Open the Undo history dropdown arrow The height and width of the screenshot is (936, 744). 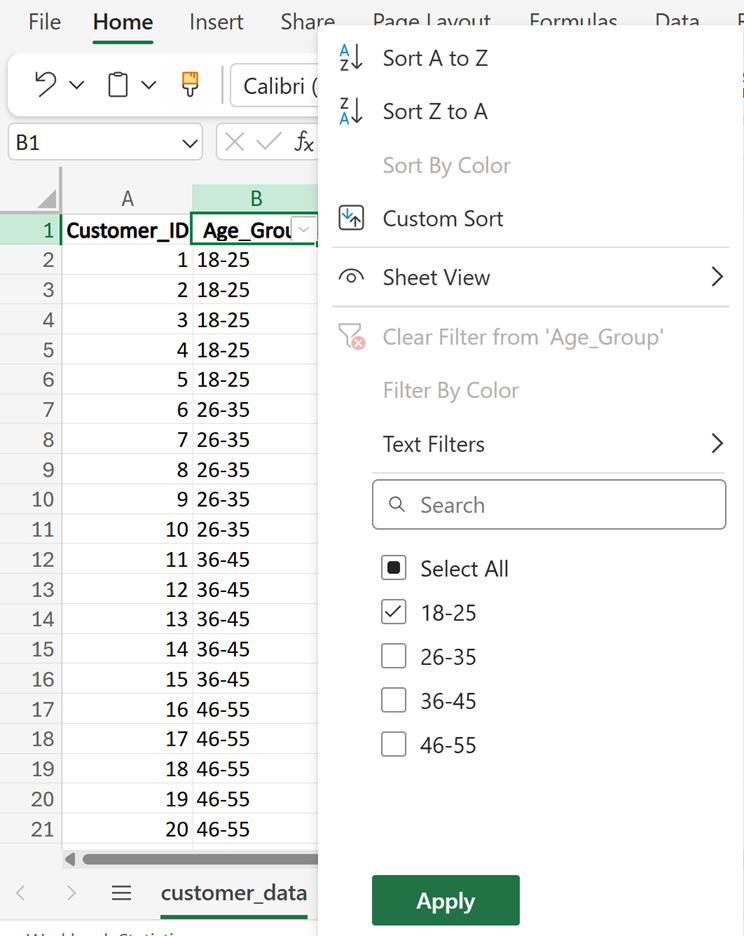tap(77, 86)
